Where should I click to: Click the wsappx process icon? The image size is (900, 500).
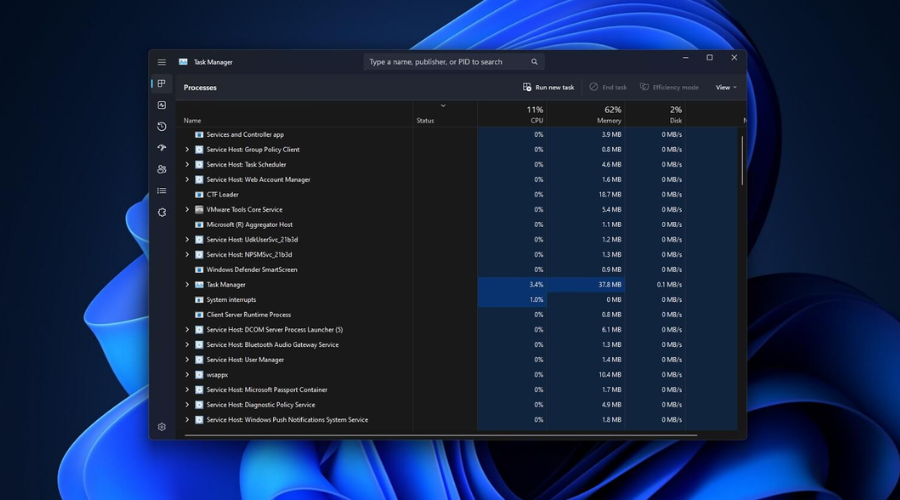(x=199, y=375)
